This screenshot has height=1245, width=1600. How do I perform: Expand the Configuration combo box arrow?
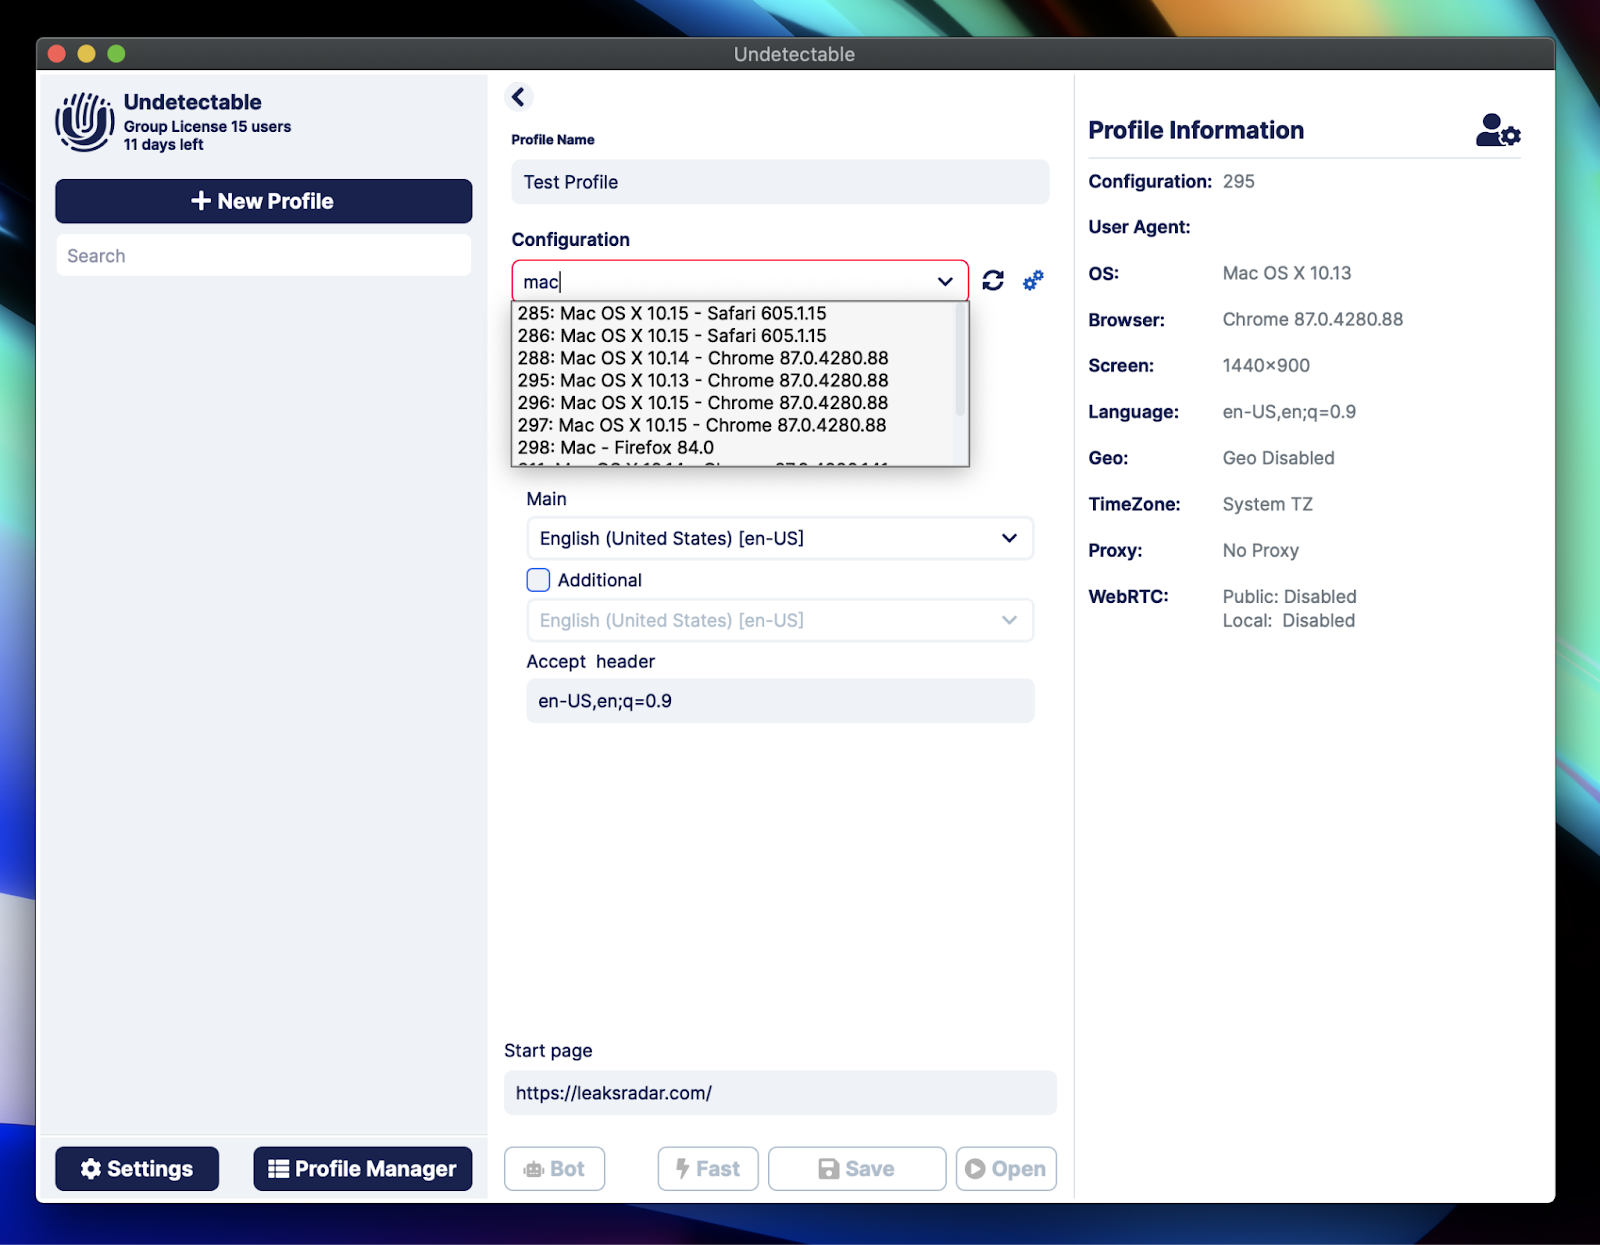tap(945, 282)
